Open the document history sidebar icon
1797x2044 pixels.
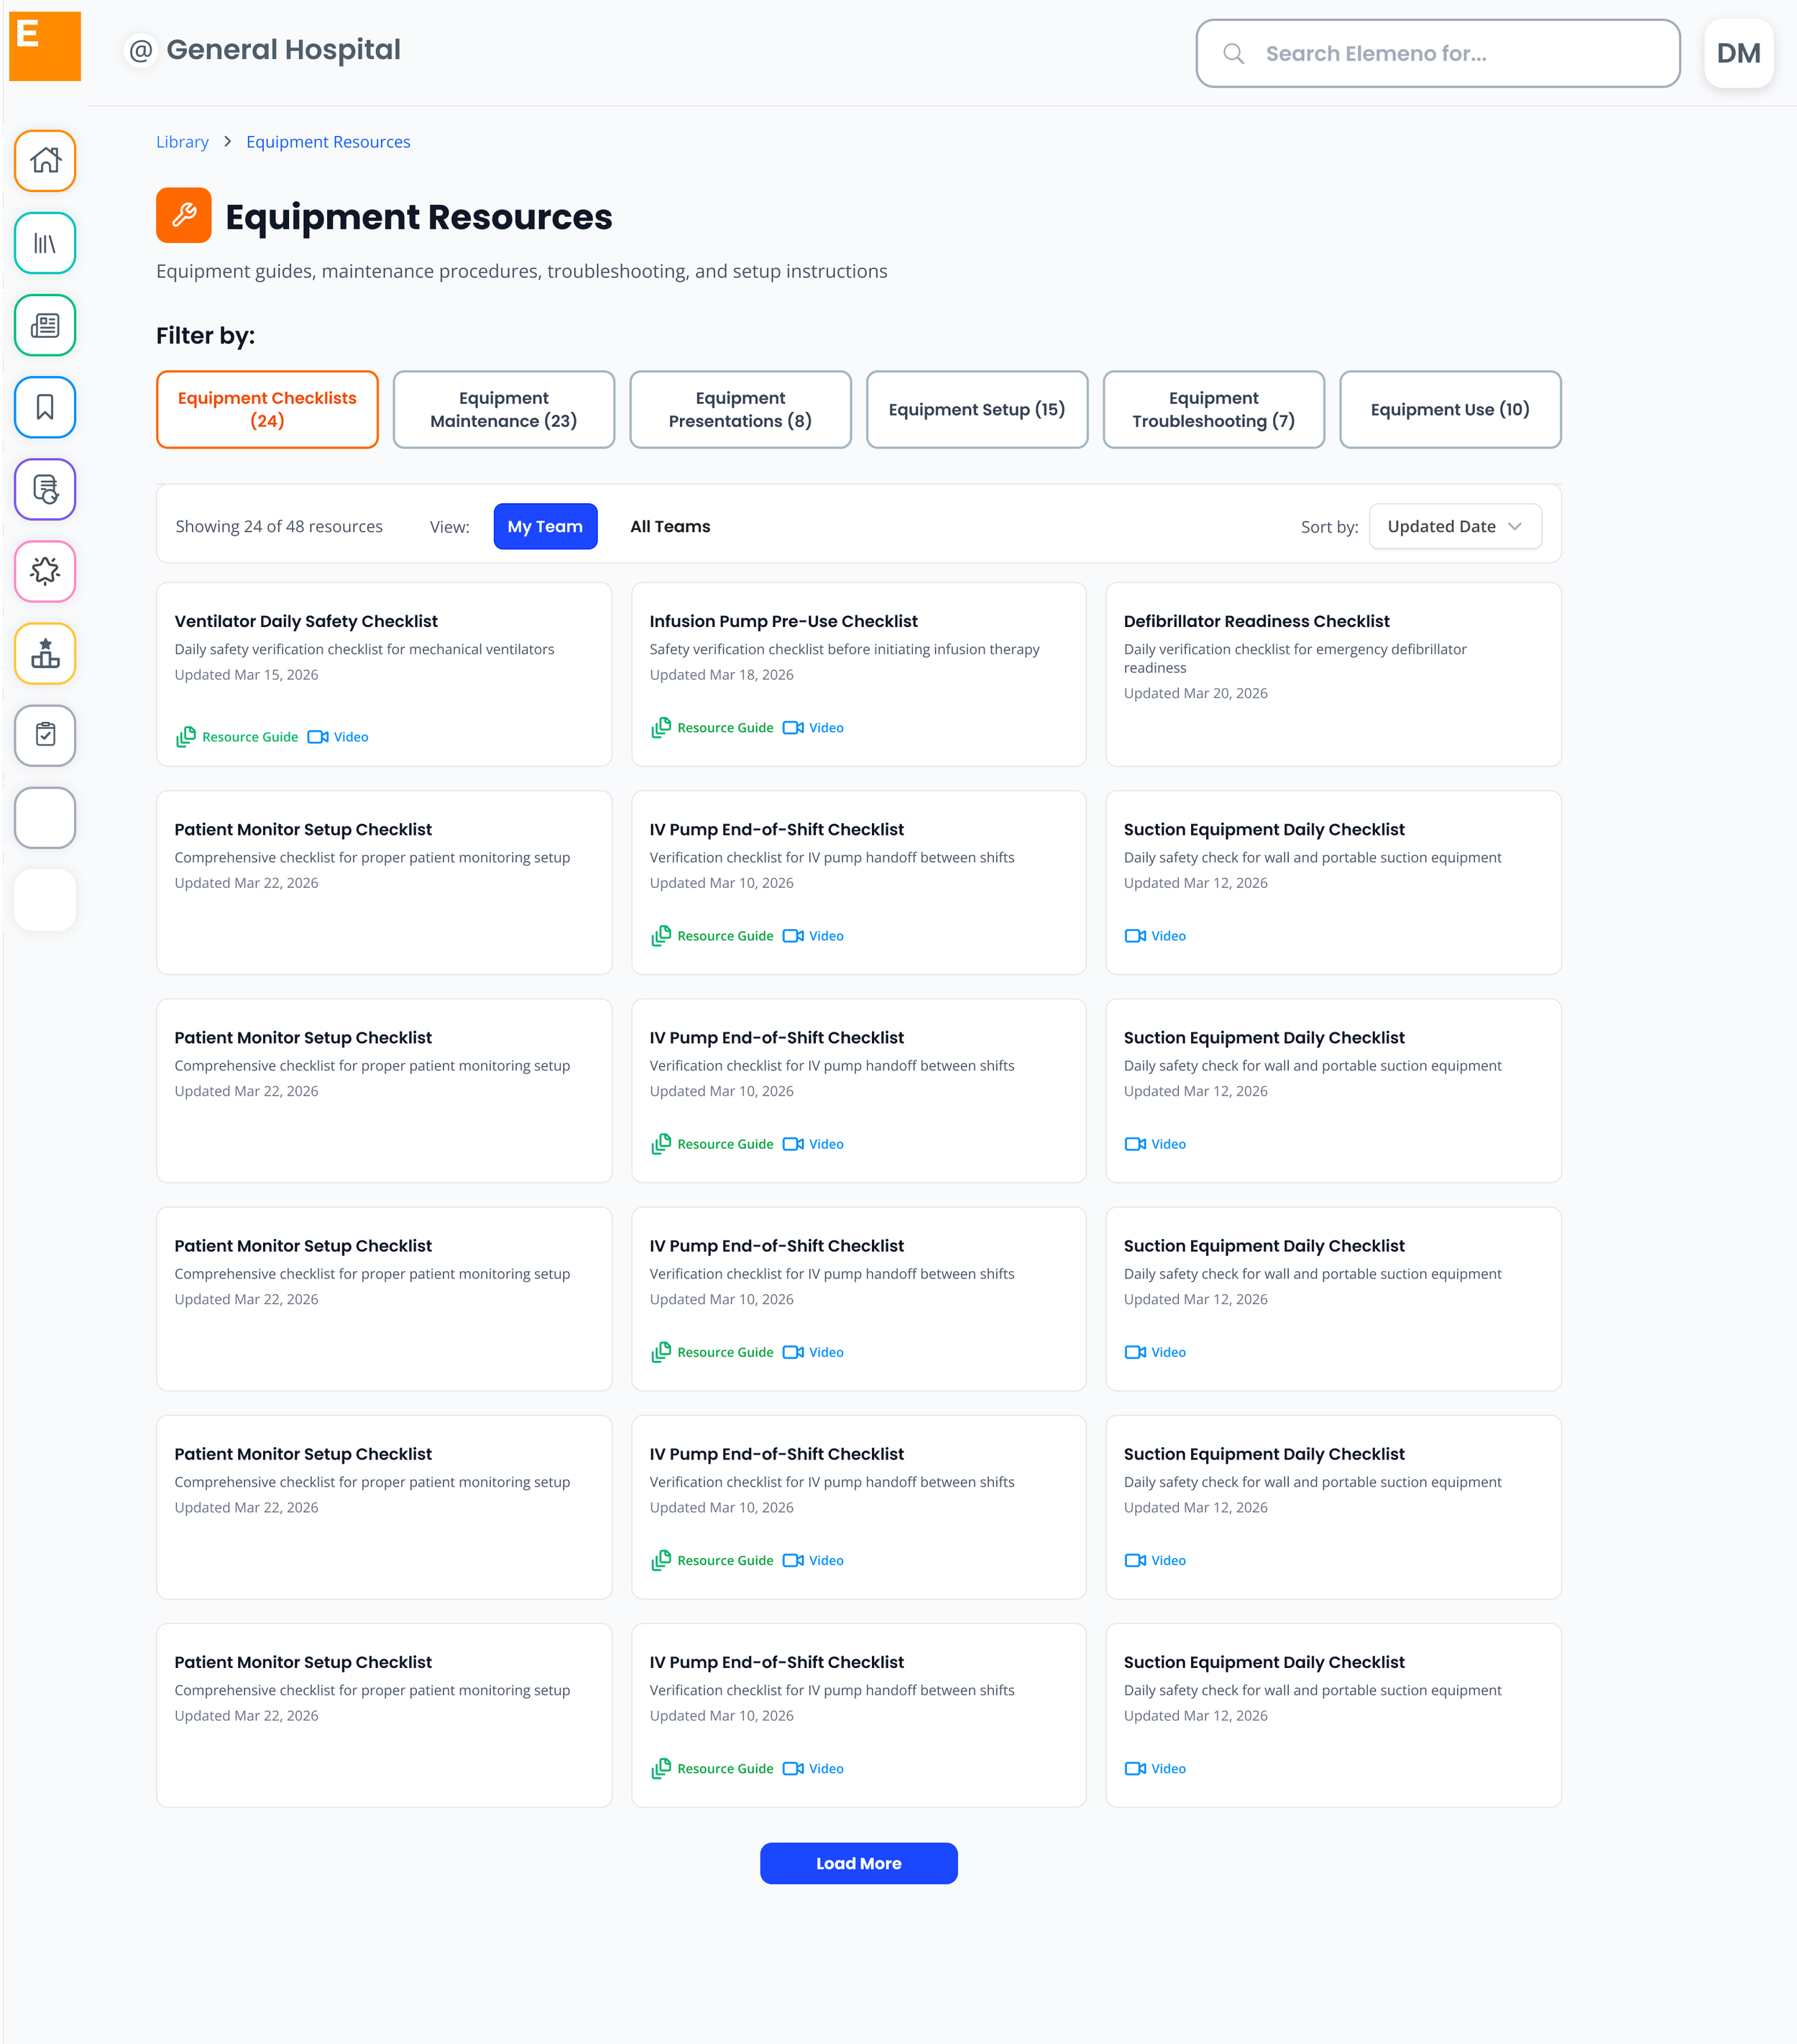(x=45, y=489)
